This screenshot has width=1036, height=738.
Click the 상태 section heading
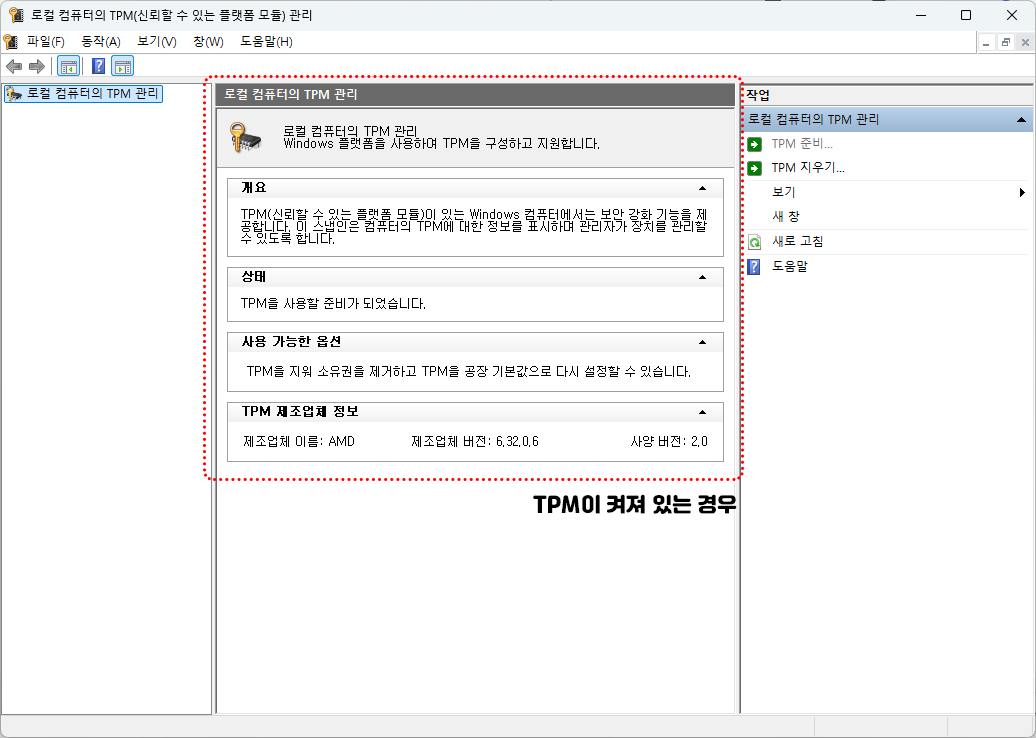(254, 277)
